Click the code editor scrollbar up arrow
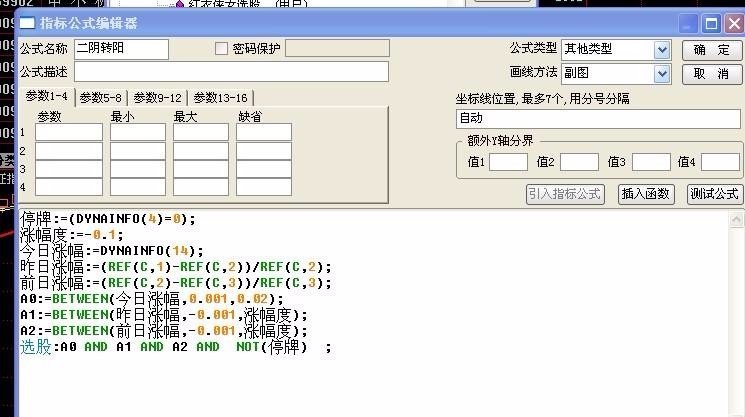745x417 pixels. click(736, 219)
